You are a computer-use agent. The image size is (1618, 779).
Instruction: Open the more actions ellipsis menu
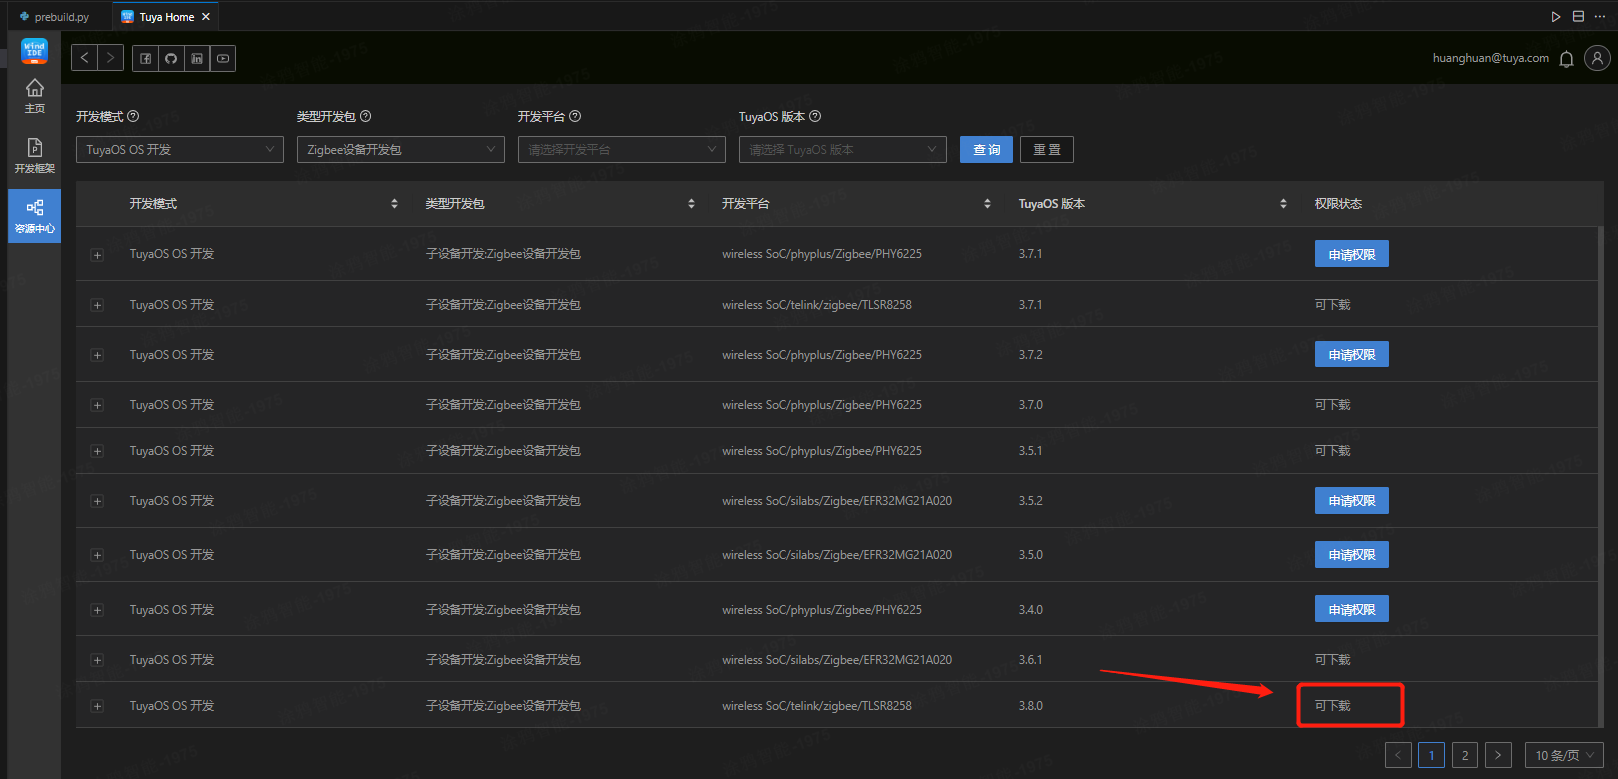point(1600,16)
